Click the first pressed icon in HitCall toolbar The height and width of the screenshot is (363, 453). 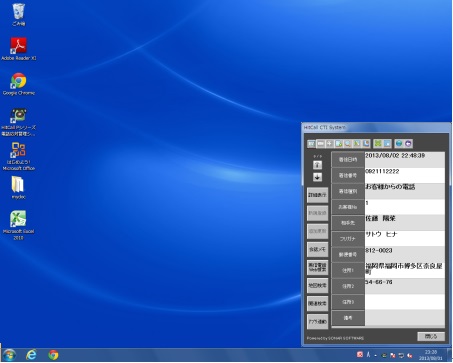[311, 144]
